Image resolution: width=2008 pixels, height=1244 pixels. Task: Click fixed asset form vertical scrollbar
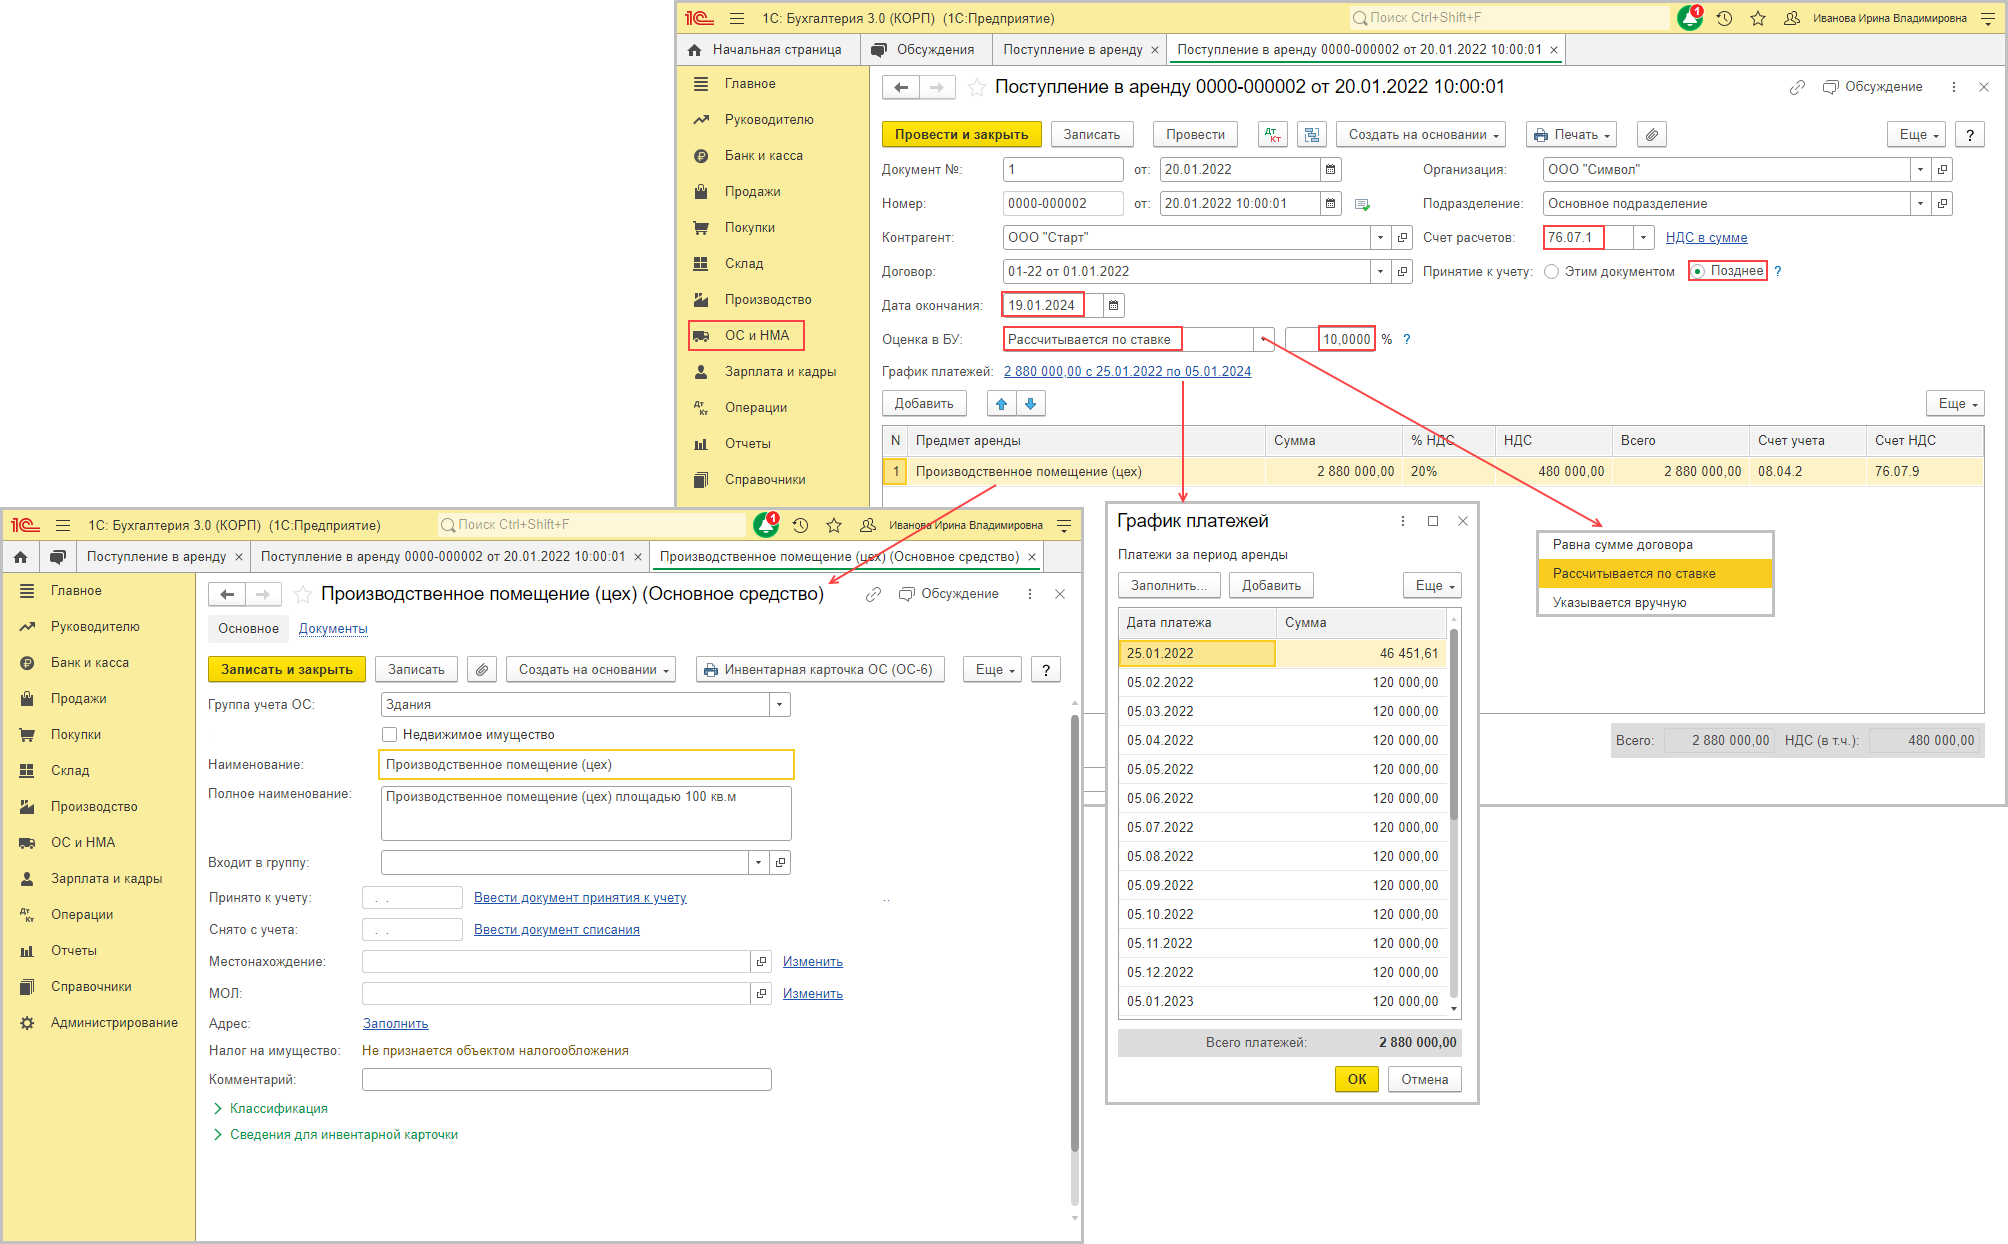[1075, 935]
